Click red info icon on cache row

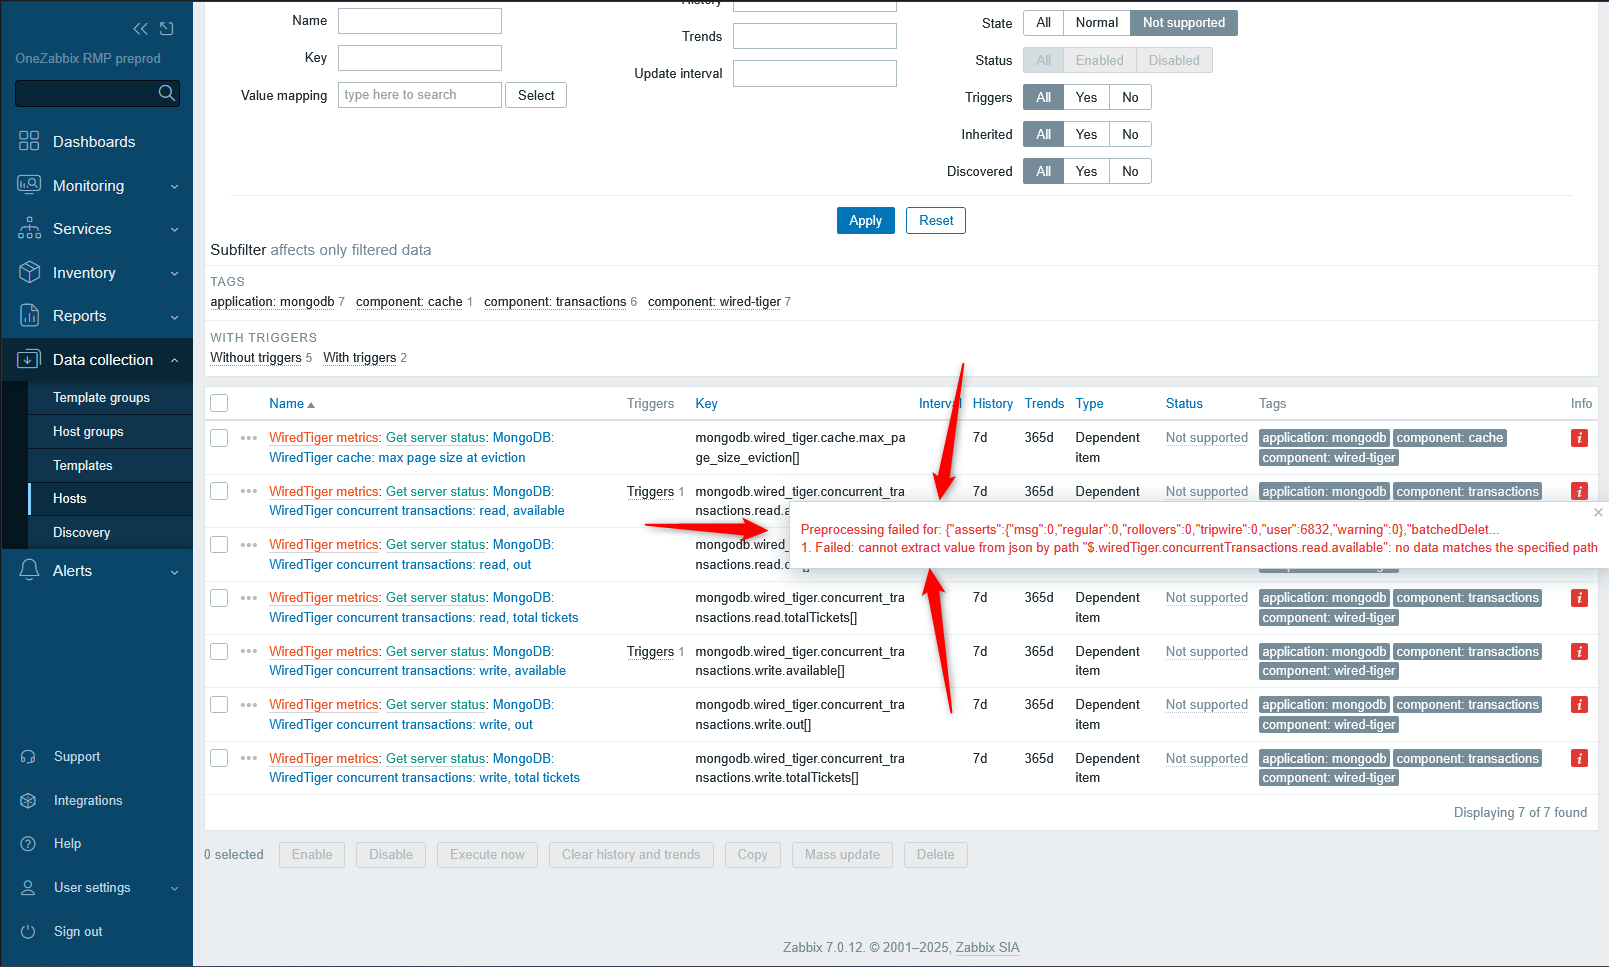1579,438
